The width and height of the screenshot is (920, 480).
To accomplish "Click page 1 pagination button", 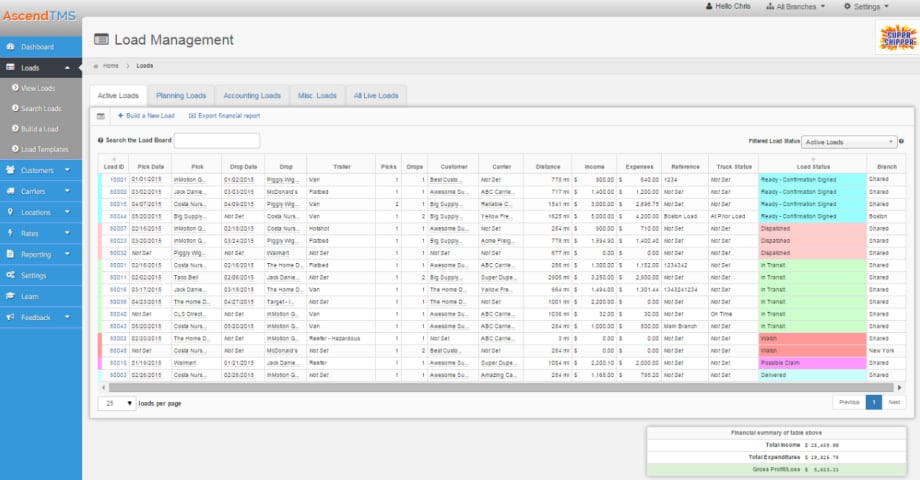I will pyautogui.click(x=874, y=403).
